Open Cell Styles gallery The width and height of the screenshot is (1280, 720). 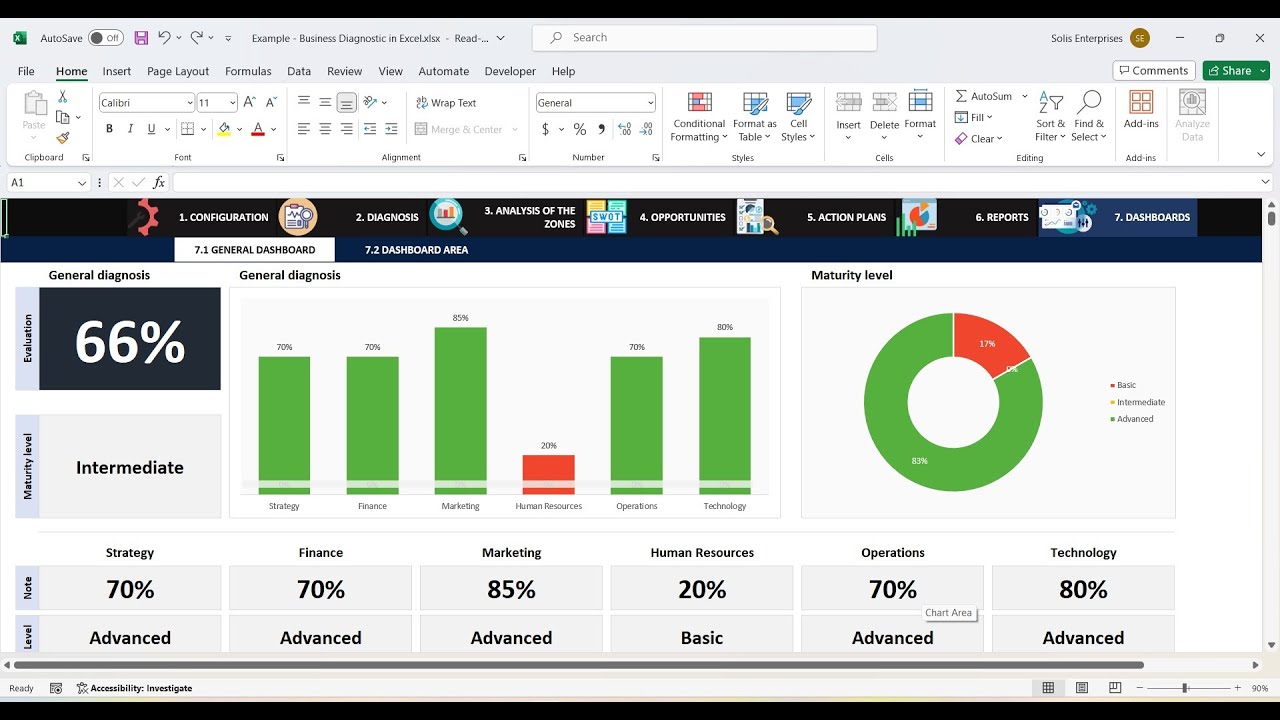tap(798, 117)
